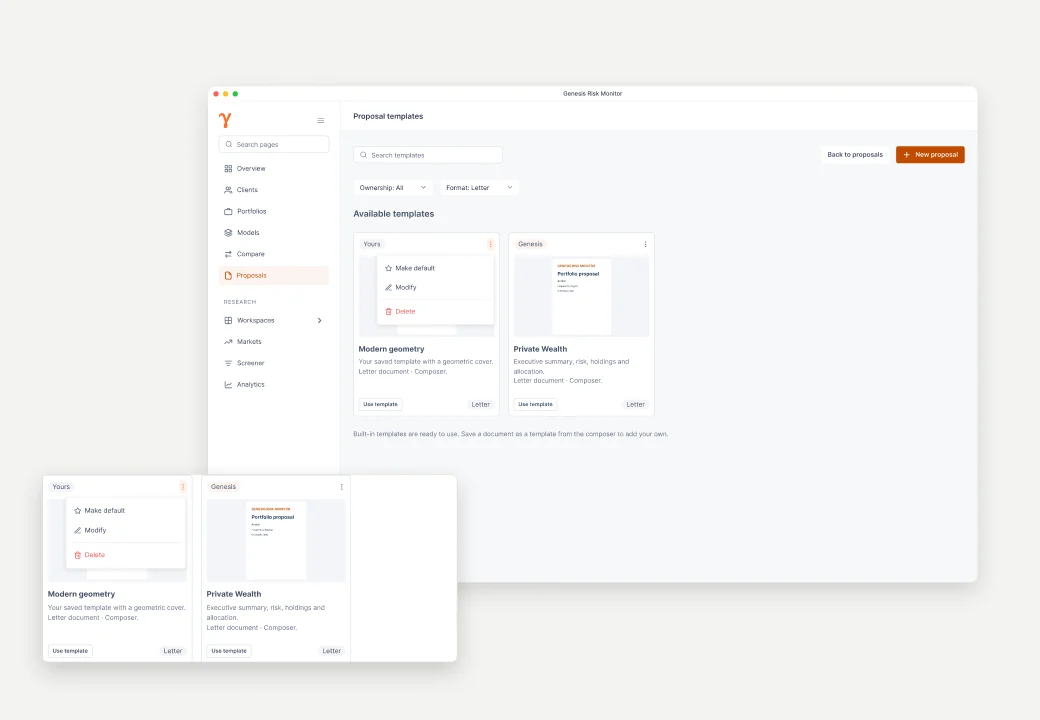Viewport: 1040px width, 720px height.
Task: Expand the Workspaces chevron arrow
Action: [x=320, y=320]
